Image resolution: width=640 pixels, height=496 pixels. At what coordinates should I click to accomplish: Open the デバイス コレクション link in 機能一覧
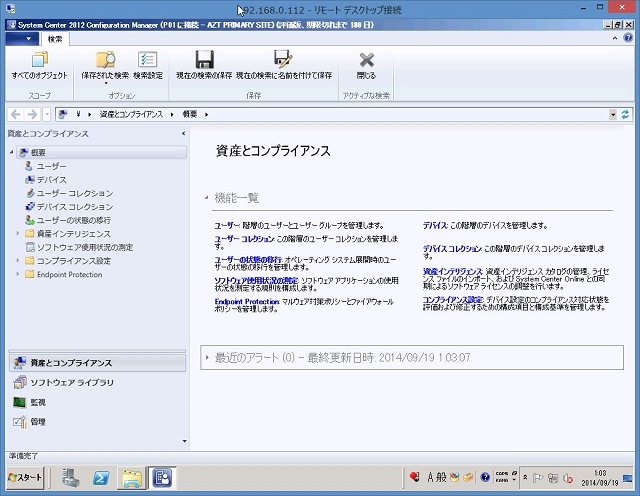[x=452, y=249]
